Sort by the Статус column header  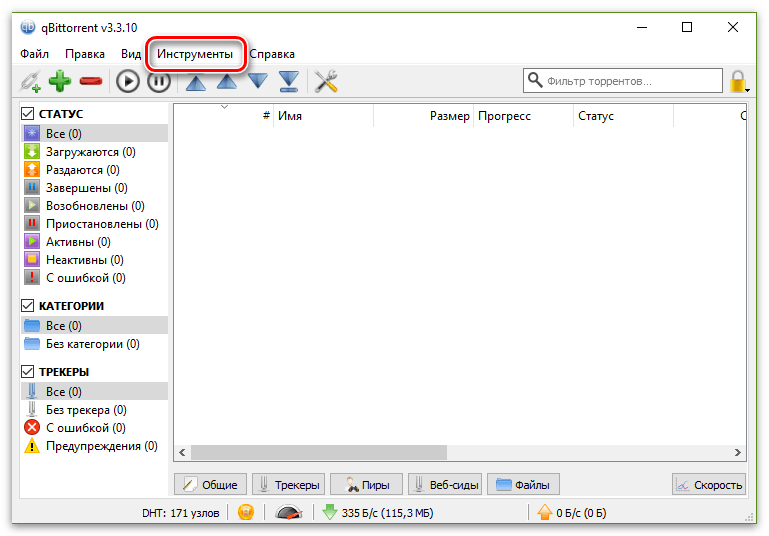623,116
